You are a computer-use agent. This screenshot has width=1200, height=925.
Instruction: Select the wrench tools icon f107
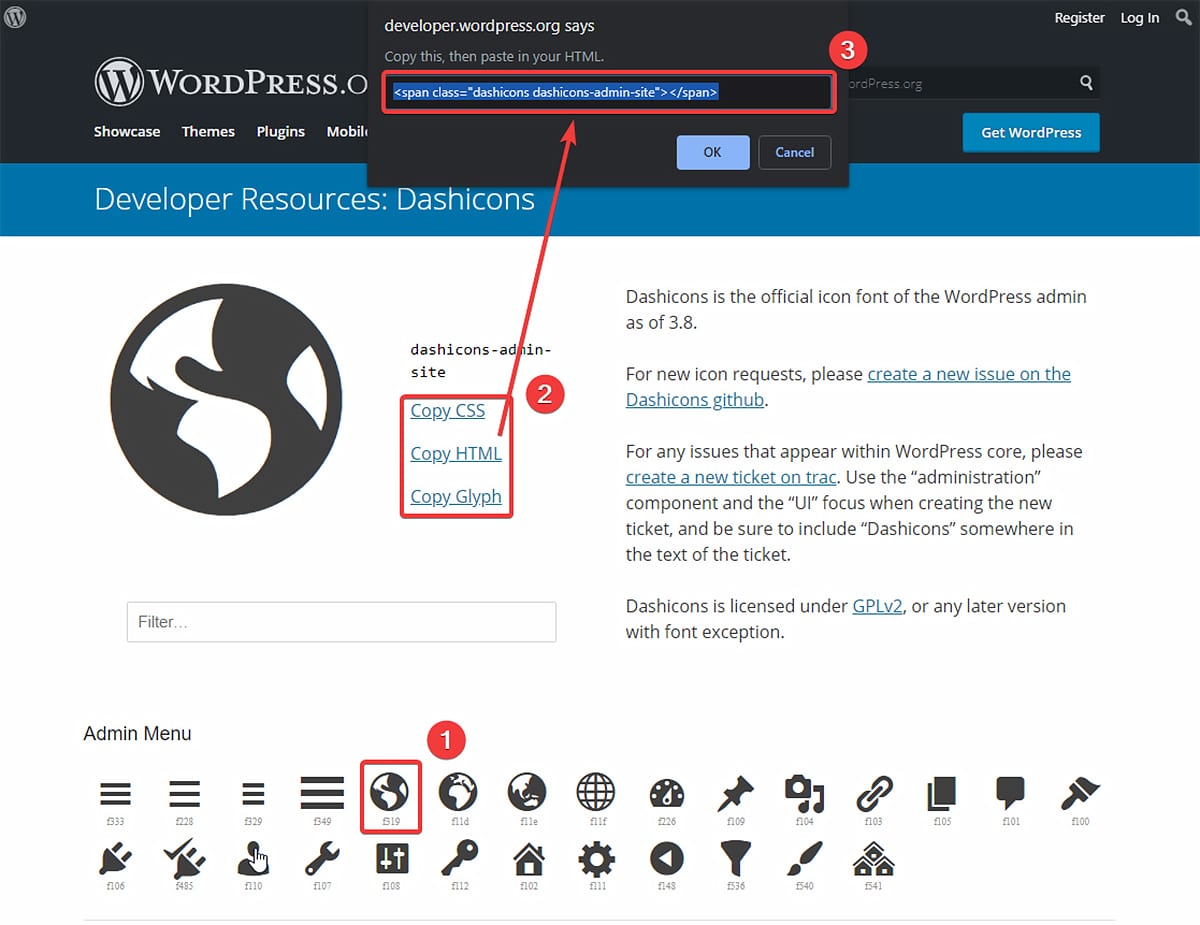pos(322,859)
